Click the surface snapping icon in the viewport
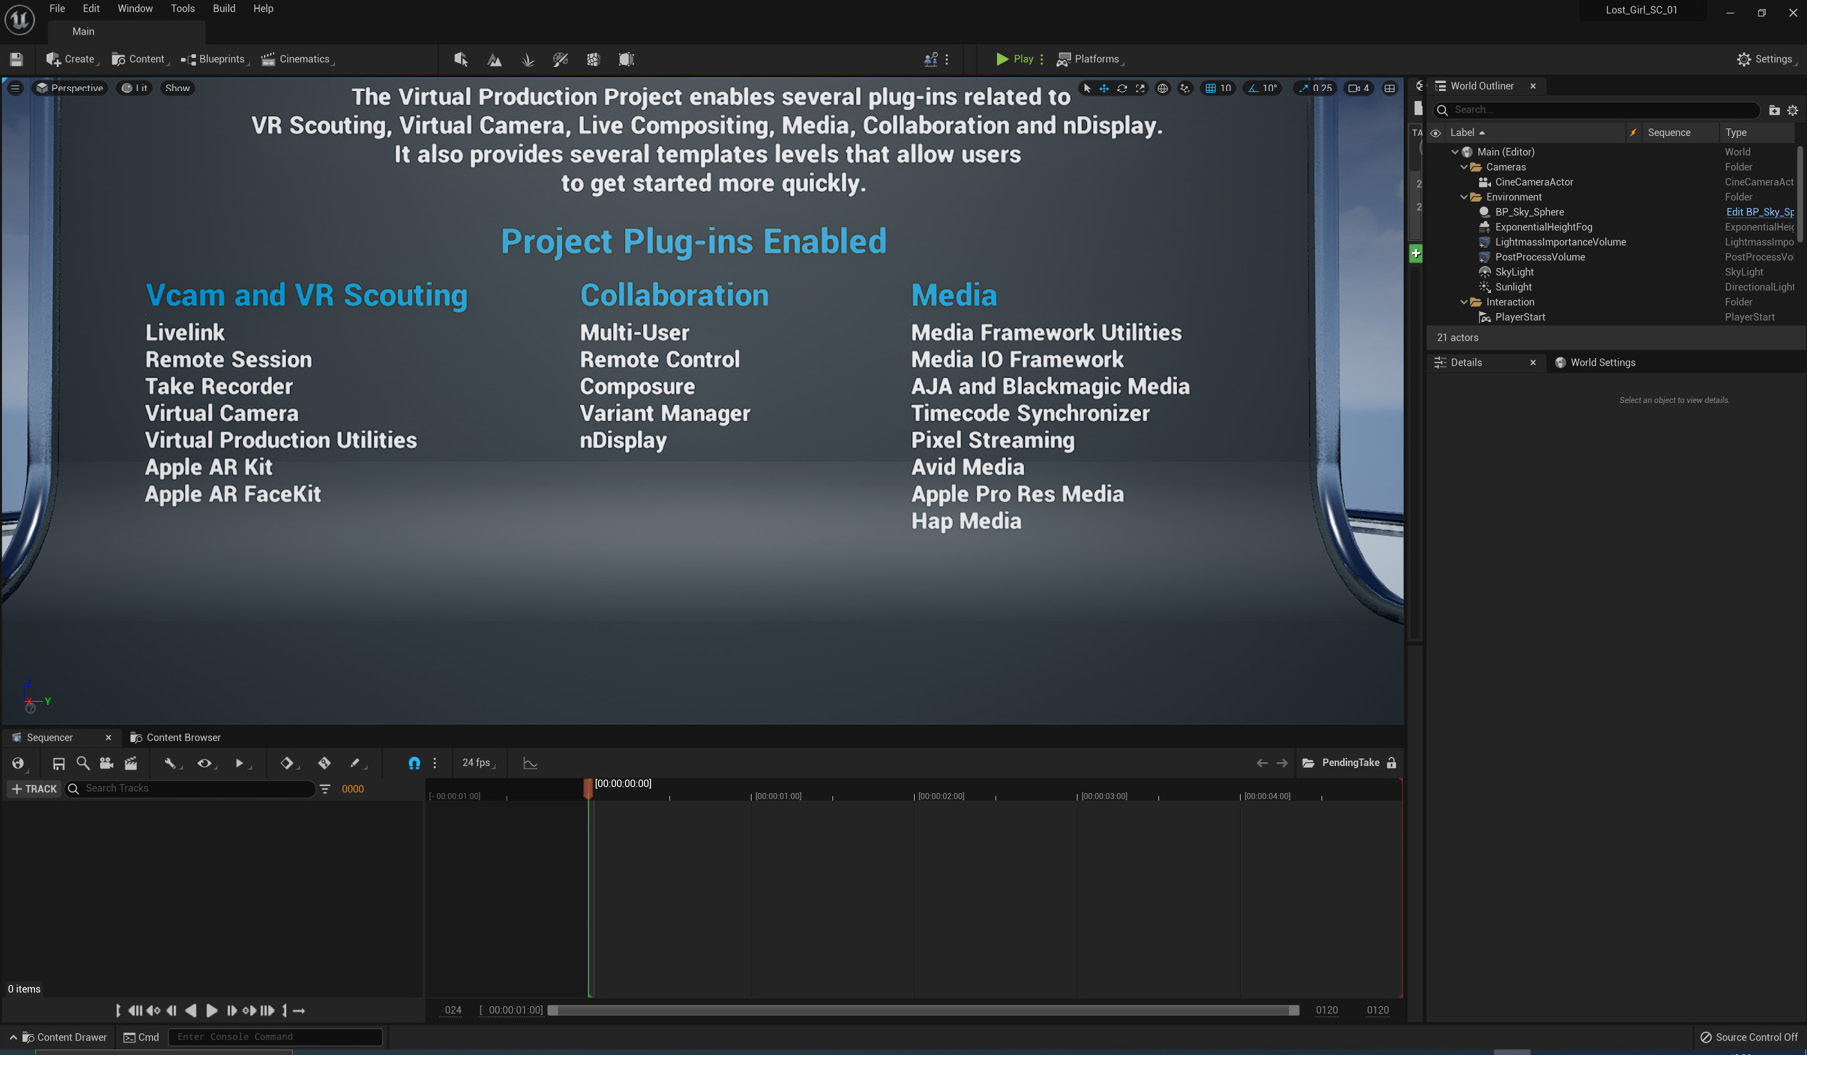1825x1065 pixels. tap(1185, 88)
